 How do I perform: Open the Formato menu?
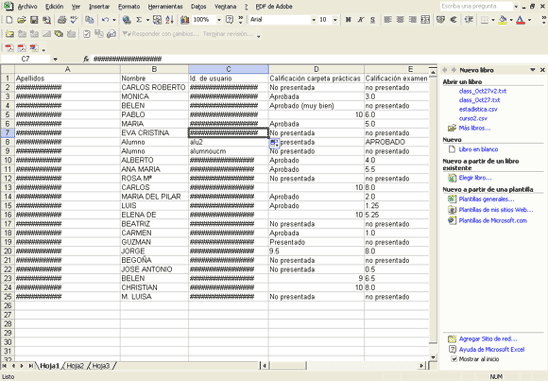(x=129, y=7)
